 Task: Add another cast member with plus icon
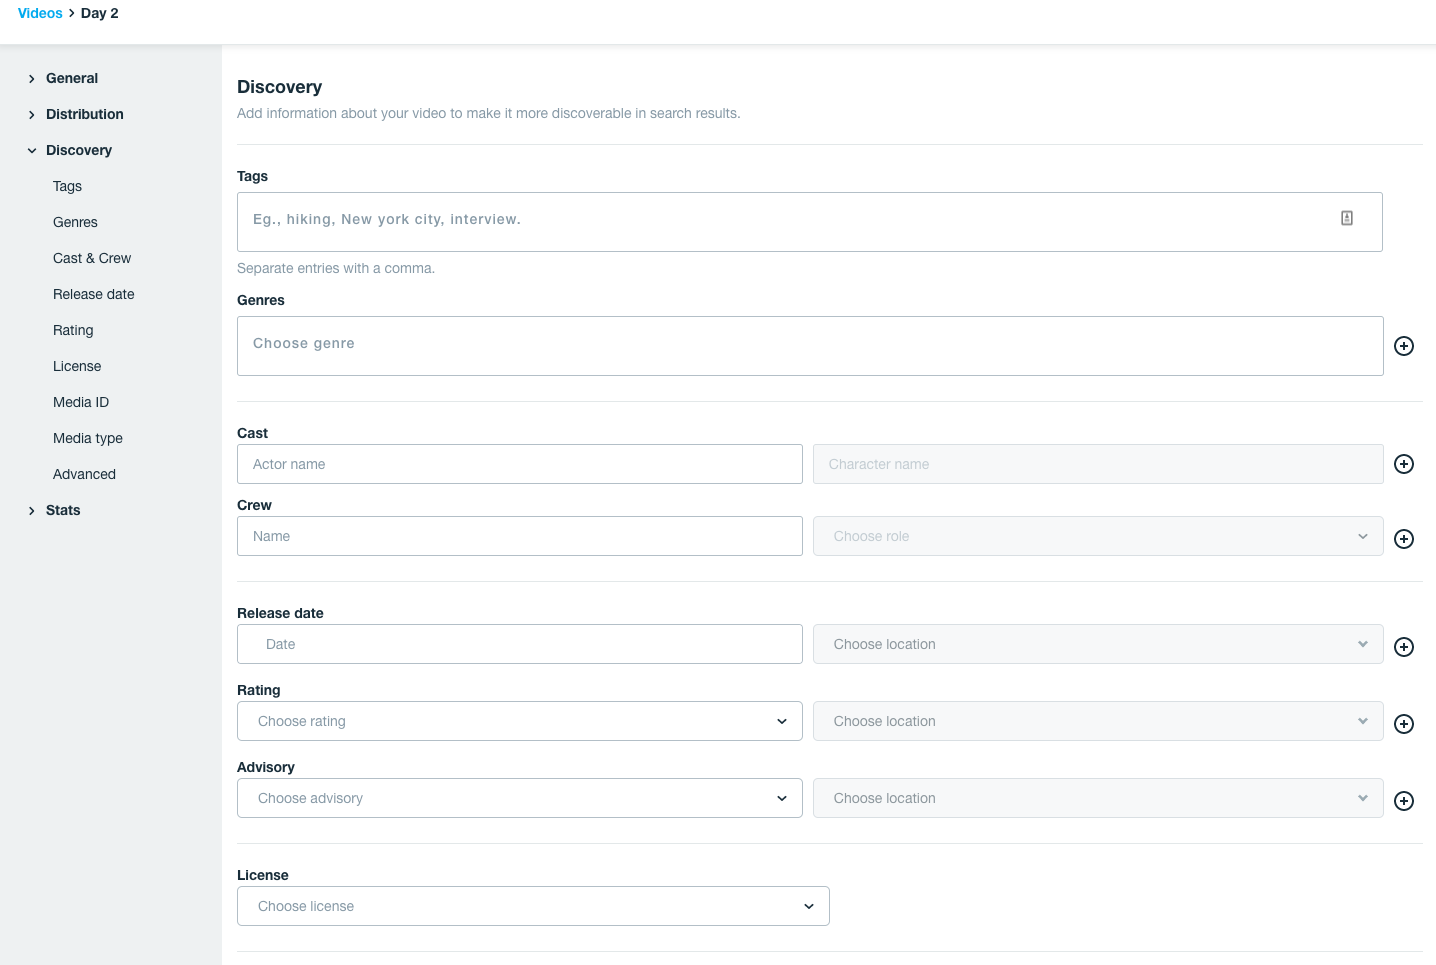[1404, 464]
